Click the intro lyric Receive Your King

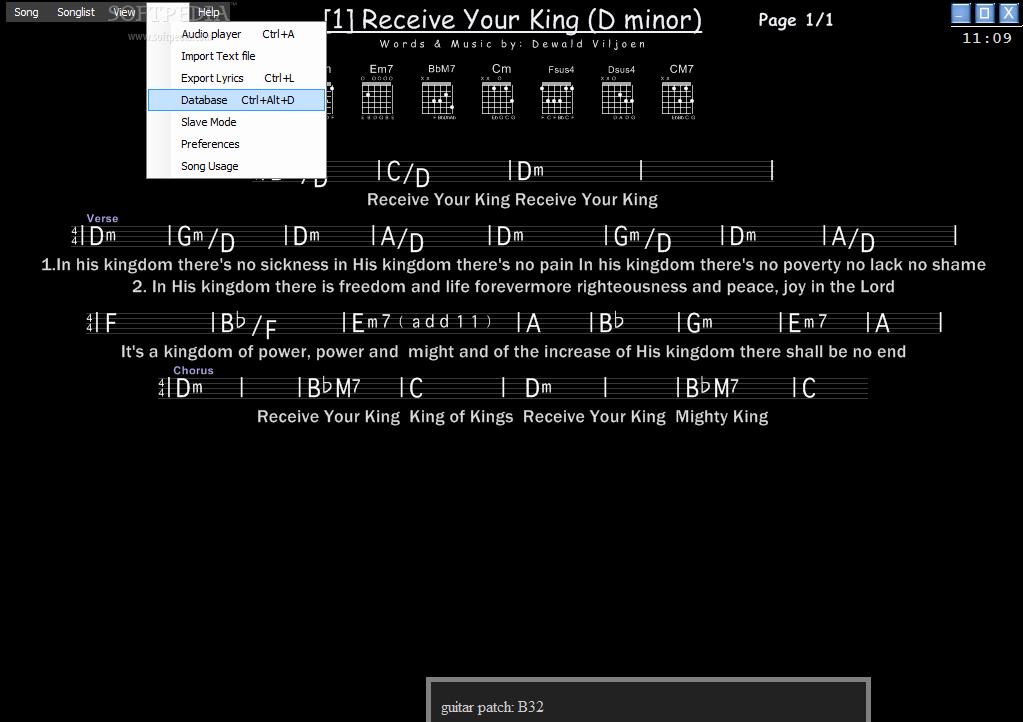[512, 200]
